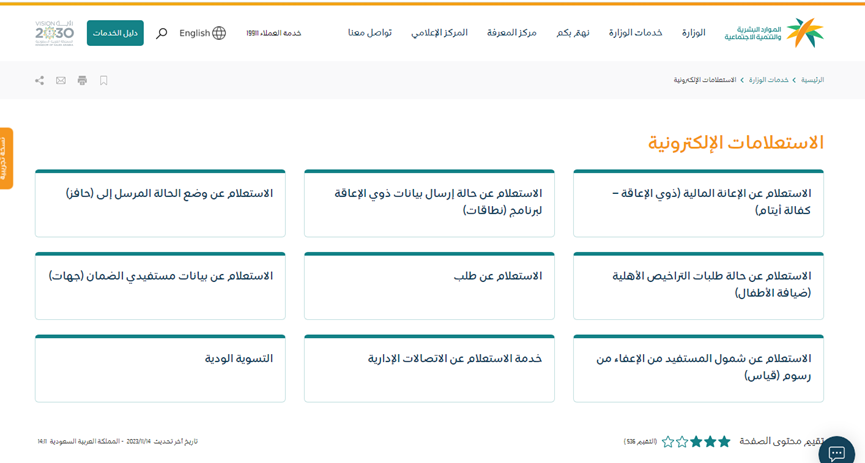
Task: Open نهتم بكم menu
Action: tap(573, 33)
